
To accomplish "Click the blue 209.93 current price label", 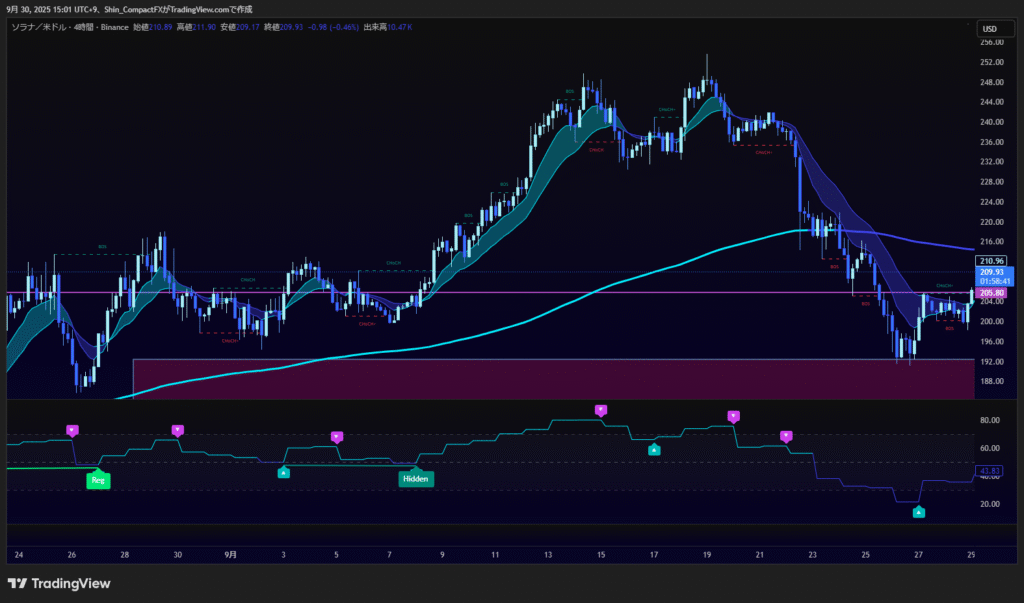I will click(x=991, y=272).
